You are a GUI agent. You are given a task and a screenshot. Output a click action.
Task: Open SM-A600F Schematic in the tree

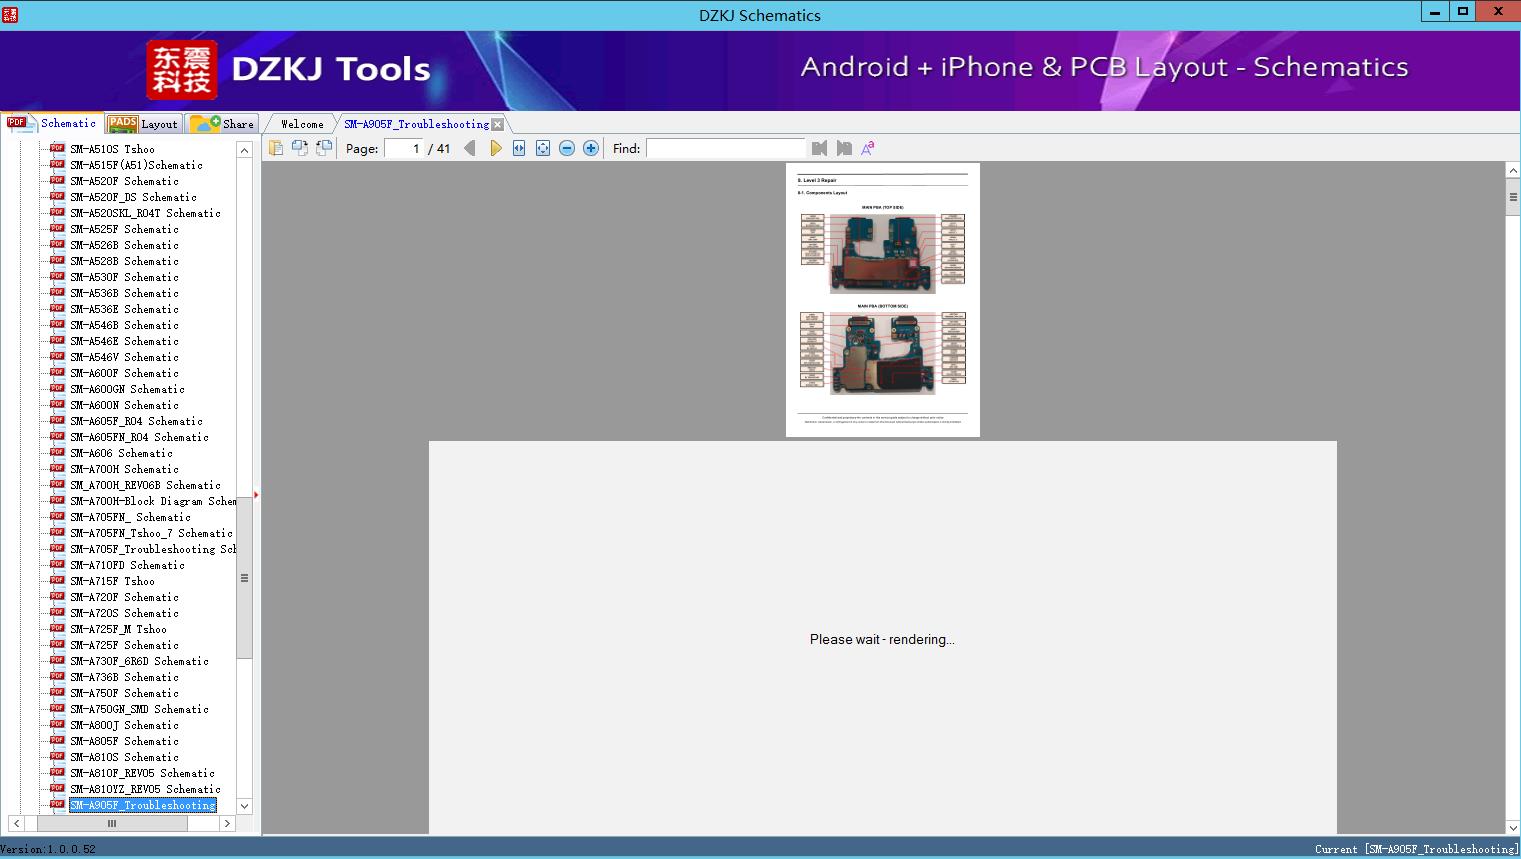click(x=124, y=373)
